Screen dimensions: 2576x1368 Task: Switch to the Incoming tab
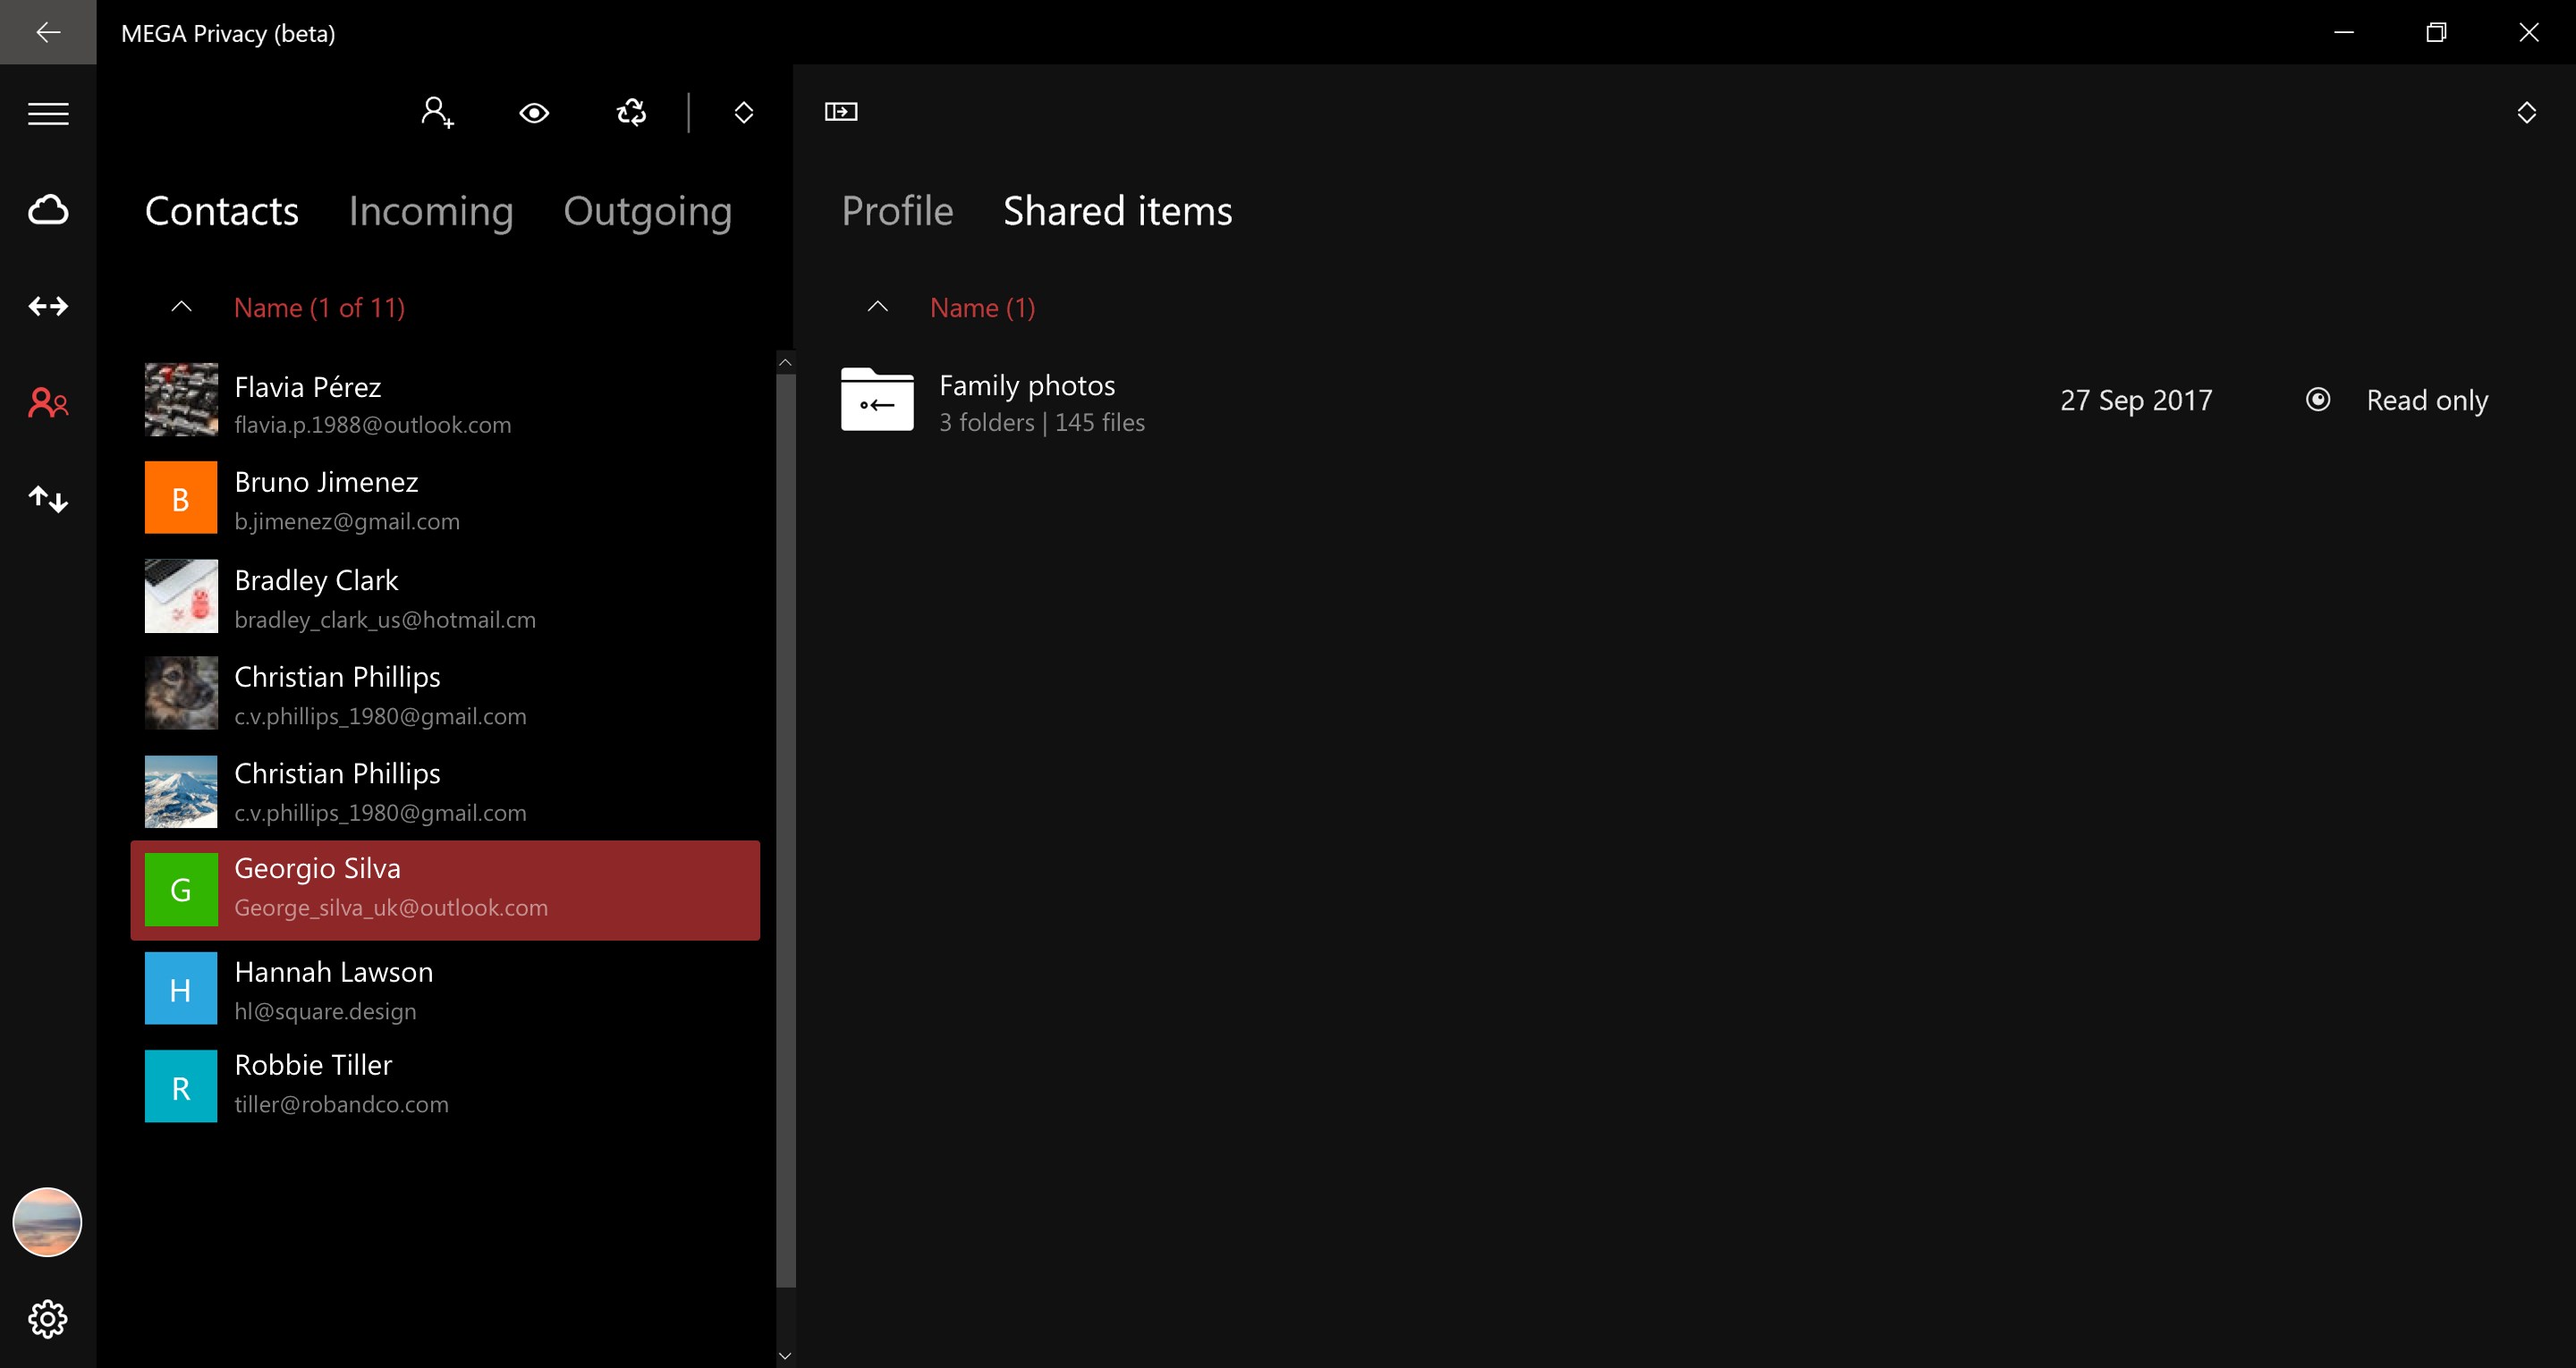click(x=430, y=211)
